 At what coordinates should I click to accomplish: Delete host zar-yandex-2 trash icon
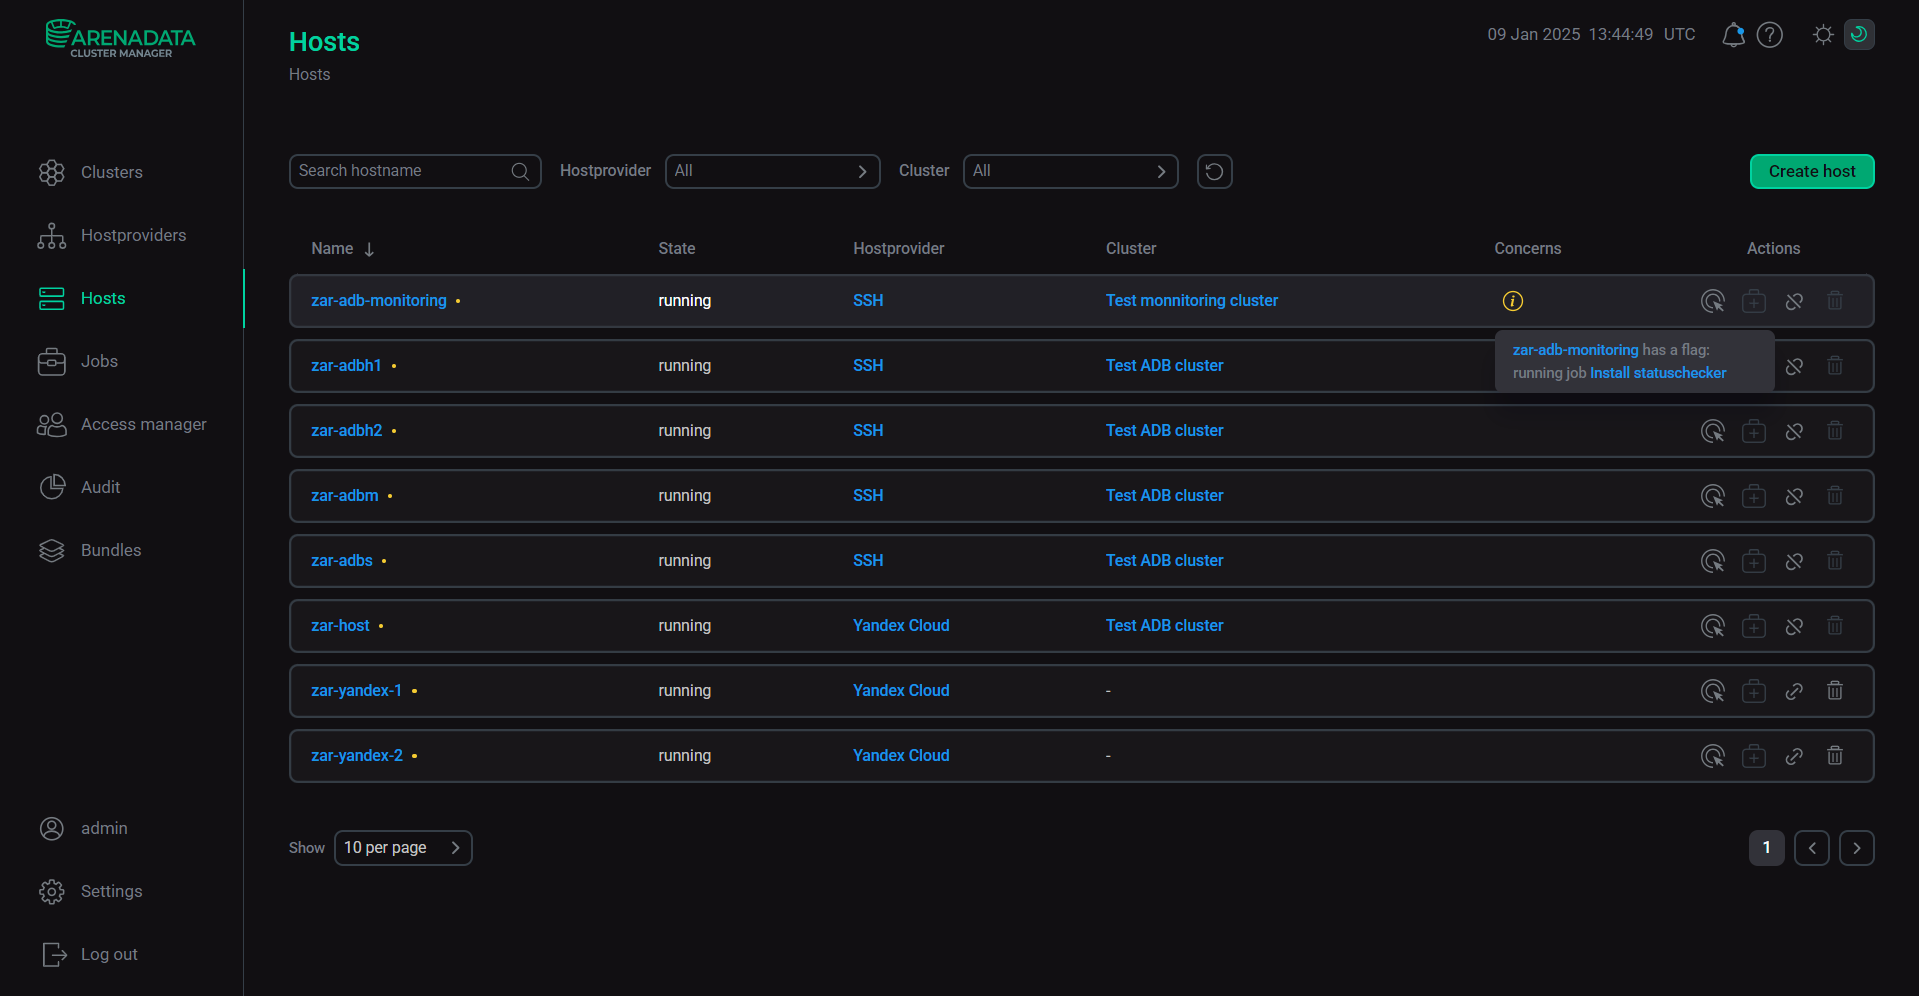tap(1835, 755)
